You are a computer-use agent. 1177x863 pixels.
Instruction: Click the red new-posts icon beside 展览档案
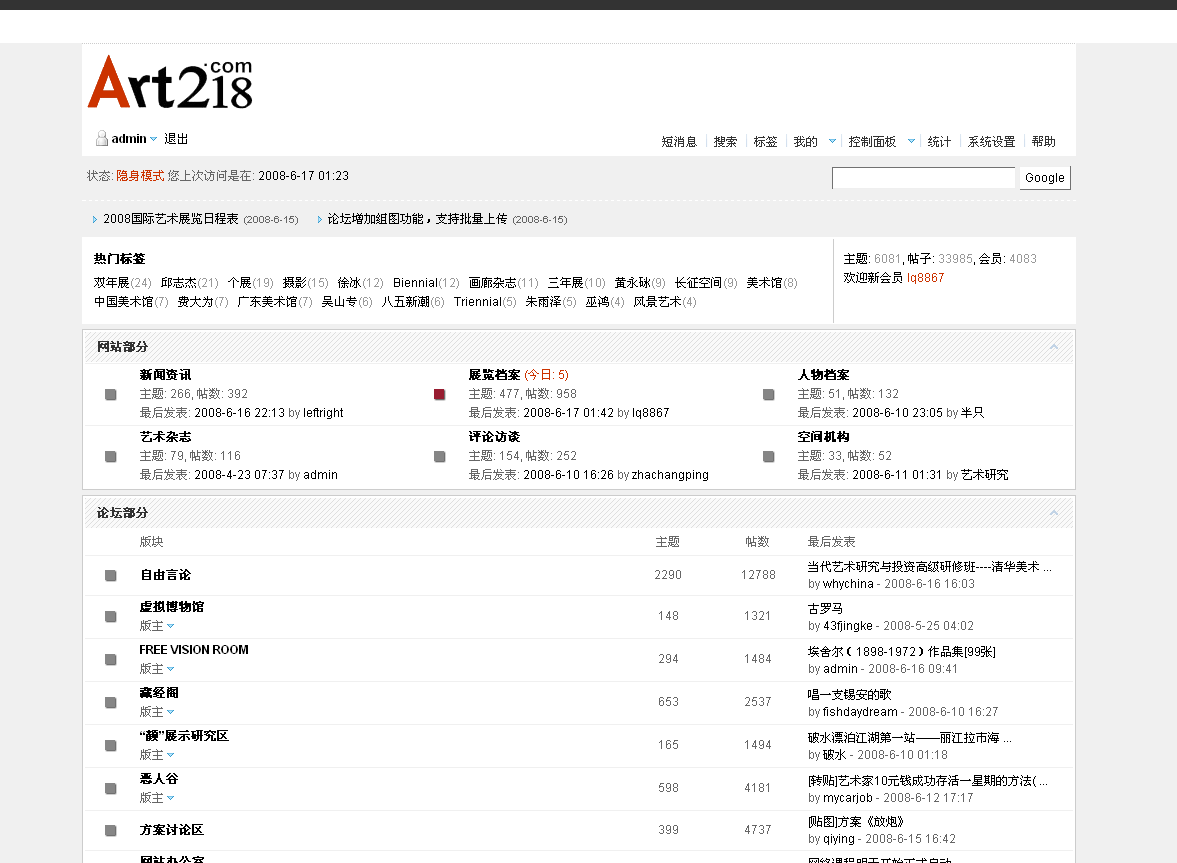tap(440, 395)
